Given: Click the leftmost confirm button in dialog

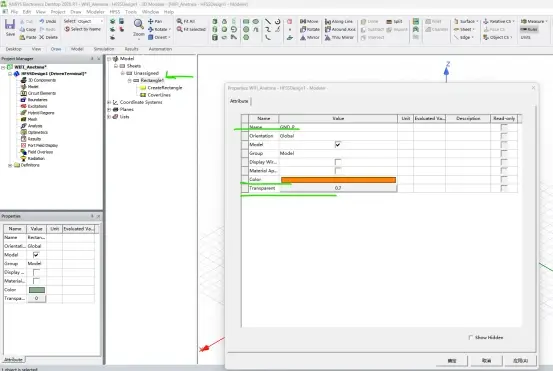Looking at the screenshot, I should 452,361.
